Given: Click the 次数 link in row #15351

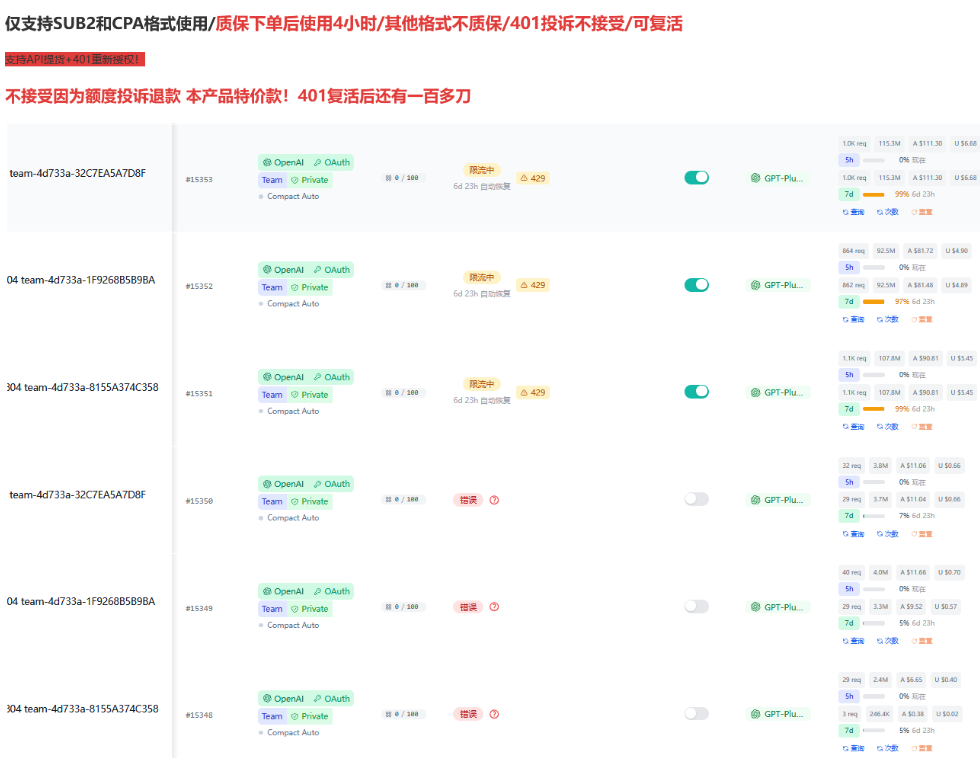Looking at the screenshot, I should pos(888,427).
